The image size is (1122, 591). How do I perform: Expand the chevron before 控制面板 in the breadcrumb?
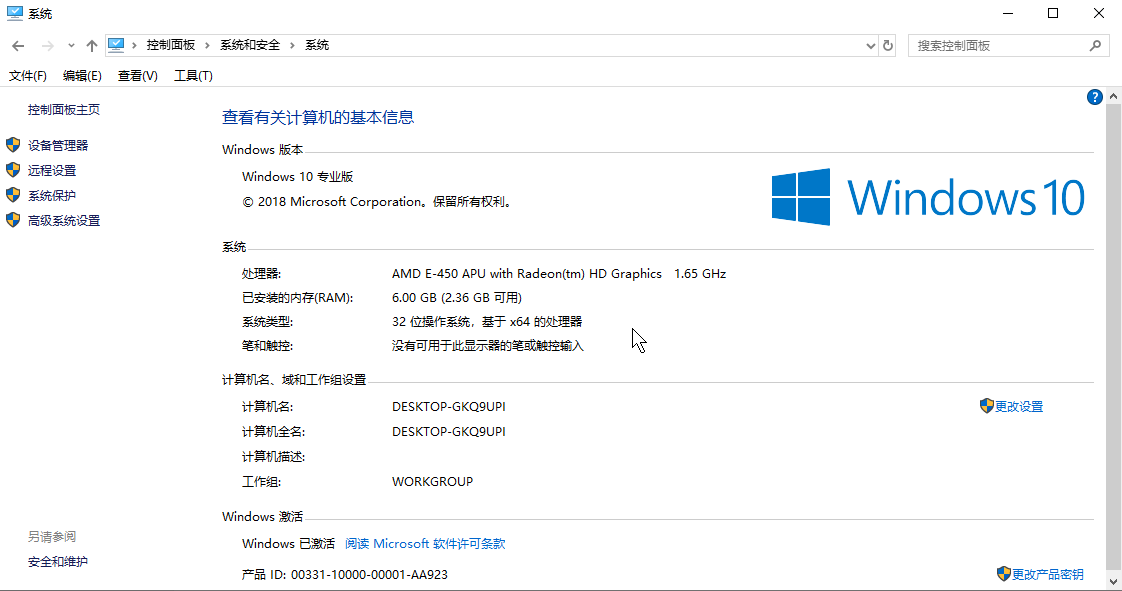click(135, 45)
